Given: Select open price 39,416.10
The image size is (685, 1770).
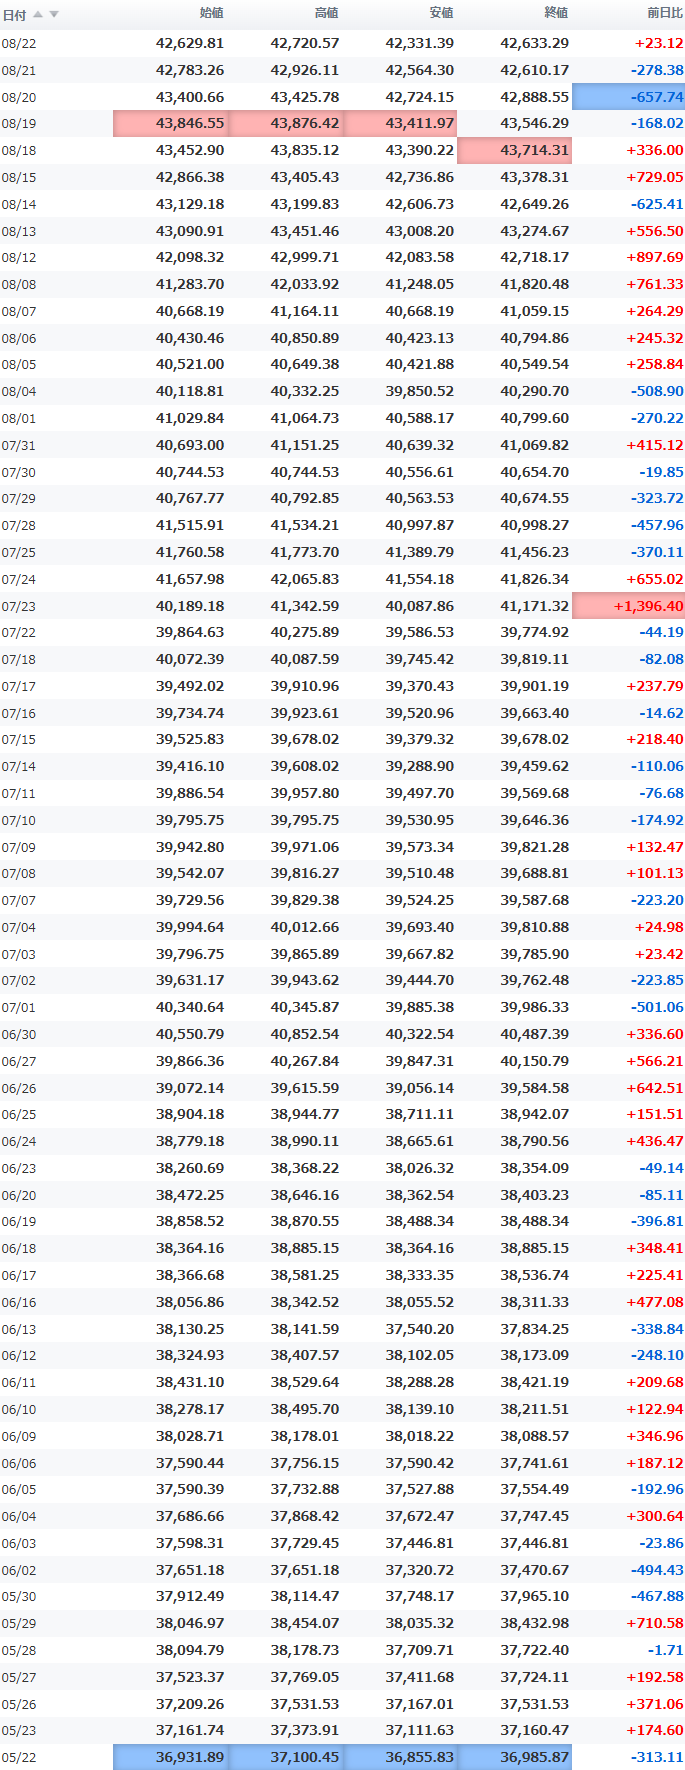Looking at the screenshot, I should pyautogui.click(x=190, y=766).
